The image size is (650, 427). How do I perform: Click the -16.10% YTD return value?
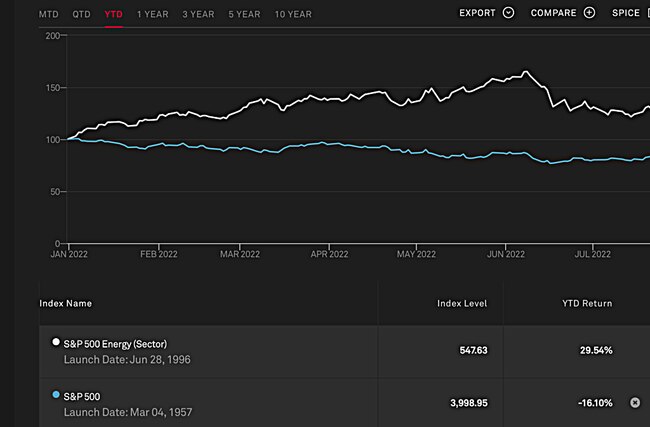click(x=595, y=403)
